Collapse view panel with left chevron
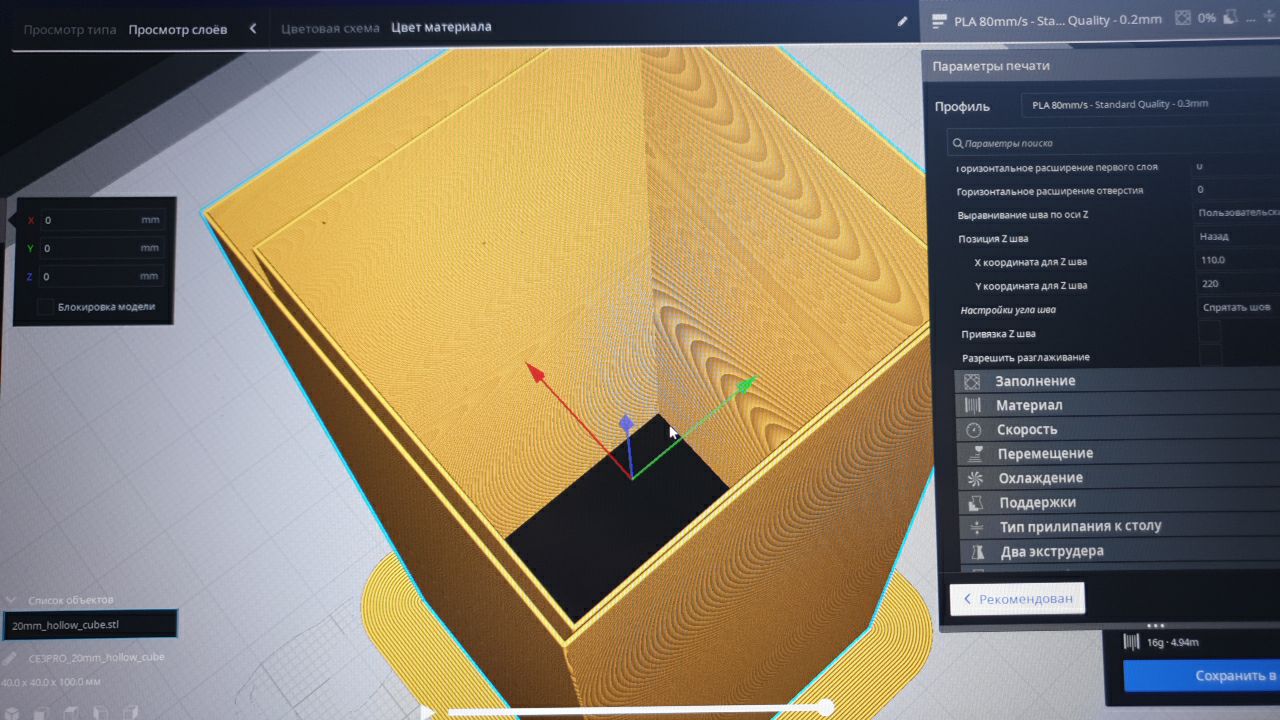 click(253, 29)
